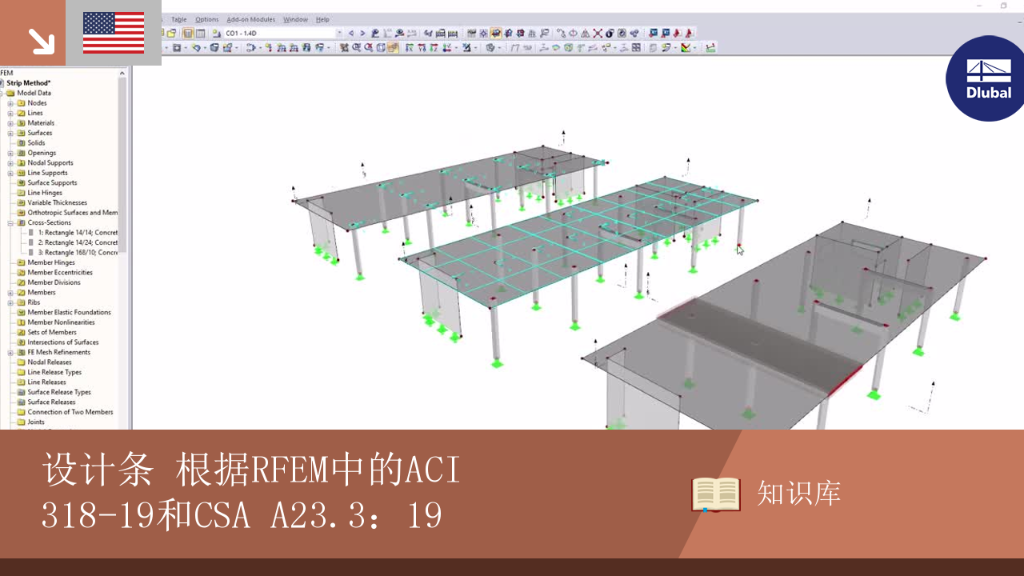Open the Add-on Modules menu

[251, 20]
